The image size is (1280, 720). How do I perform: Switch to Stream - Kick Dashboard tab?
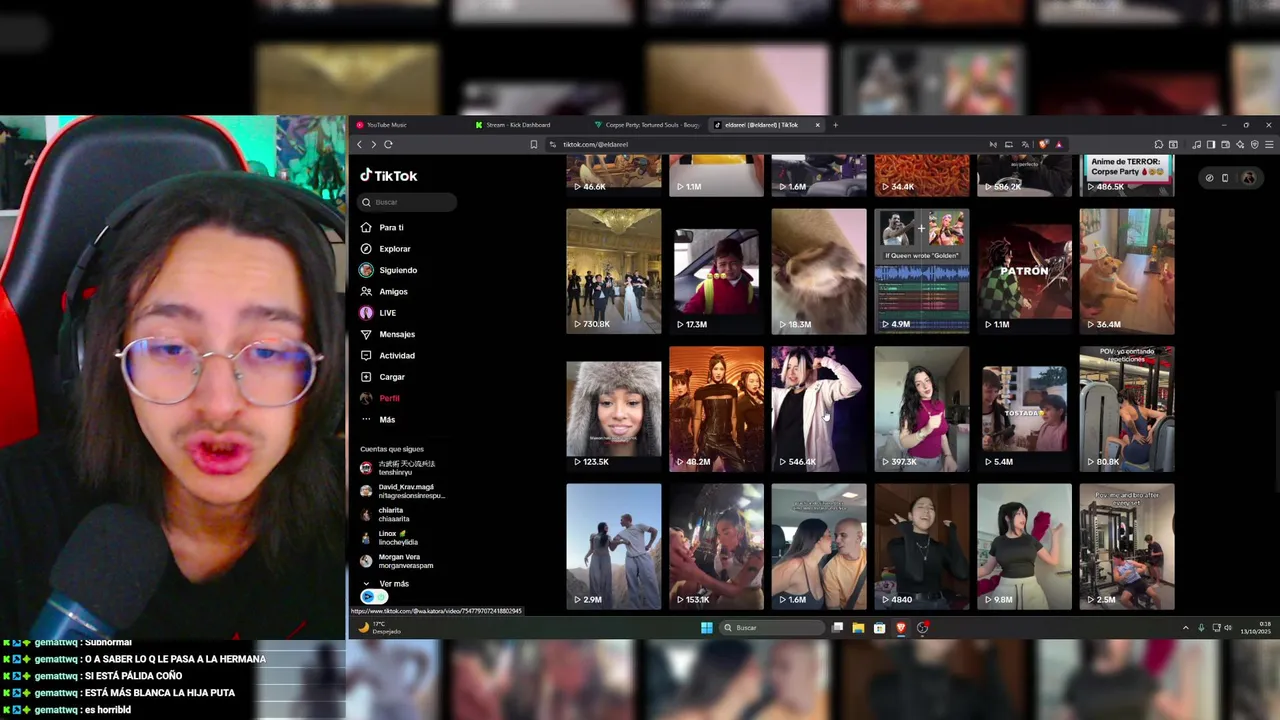pyautogui.click(x=517, y=125)
